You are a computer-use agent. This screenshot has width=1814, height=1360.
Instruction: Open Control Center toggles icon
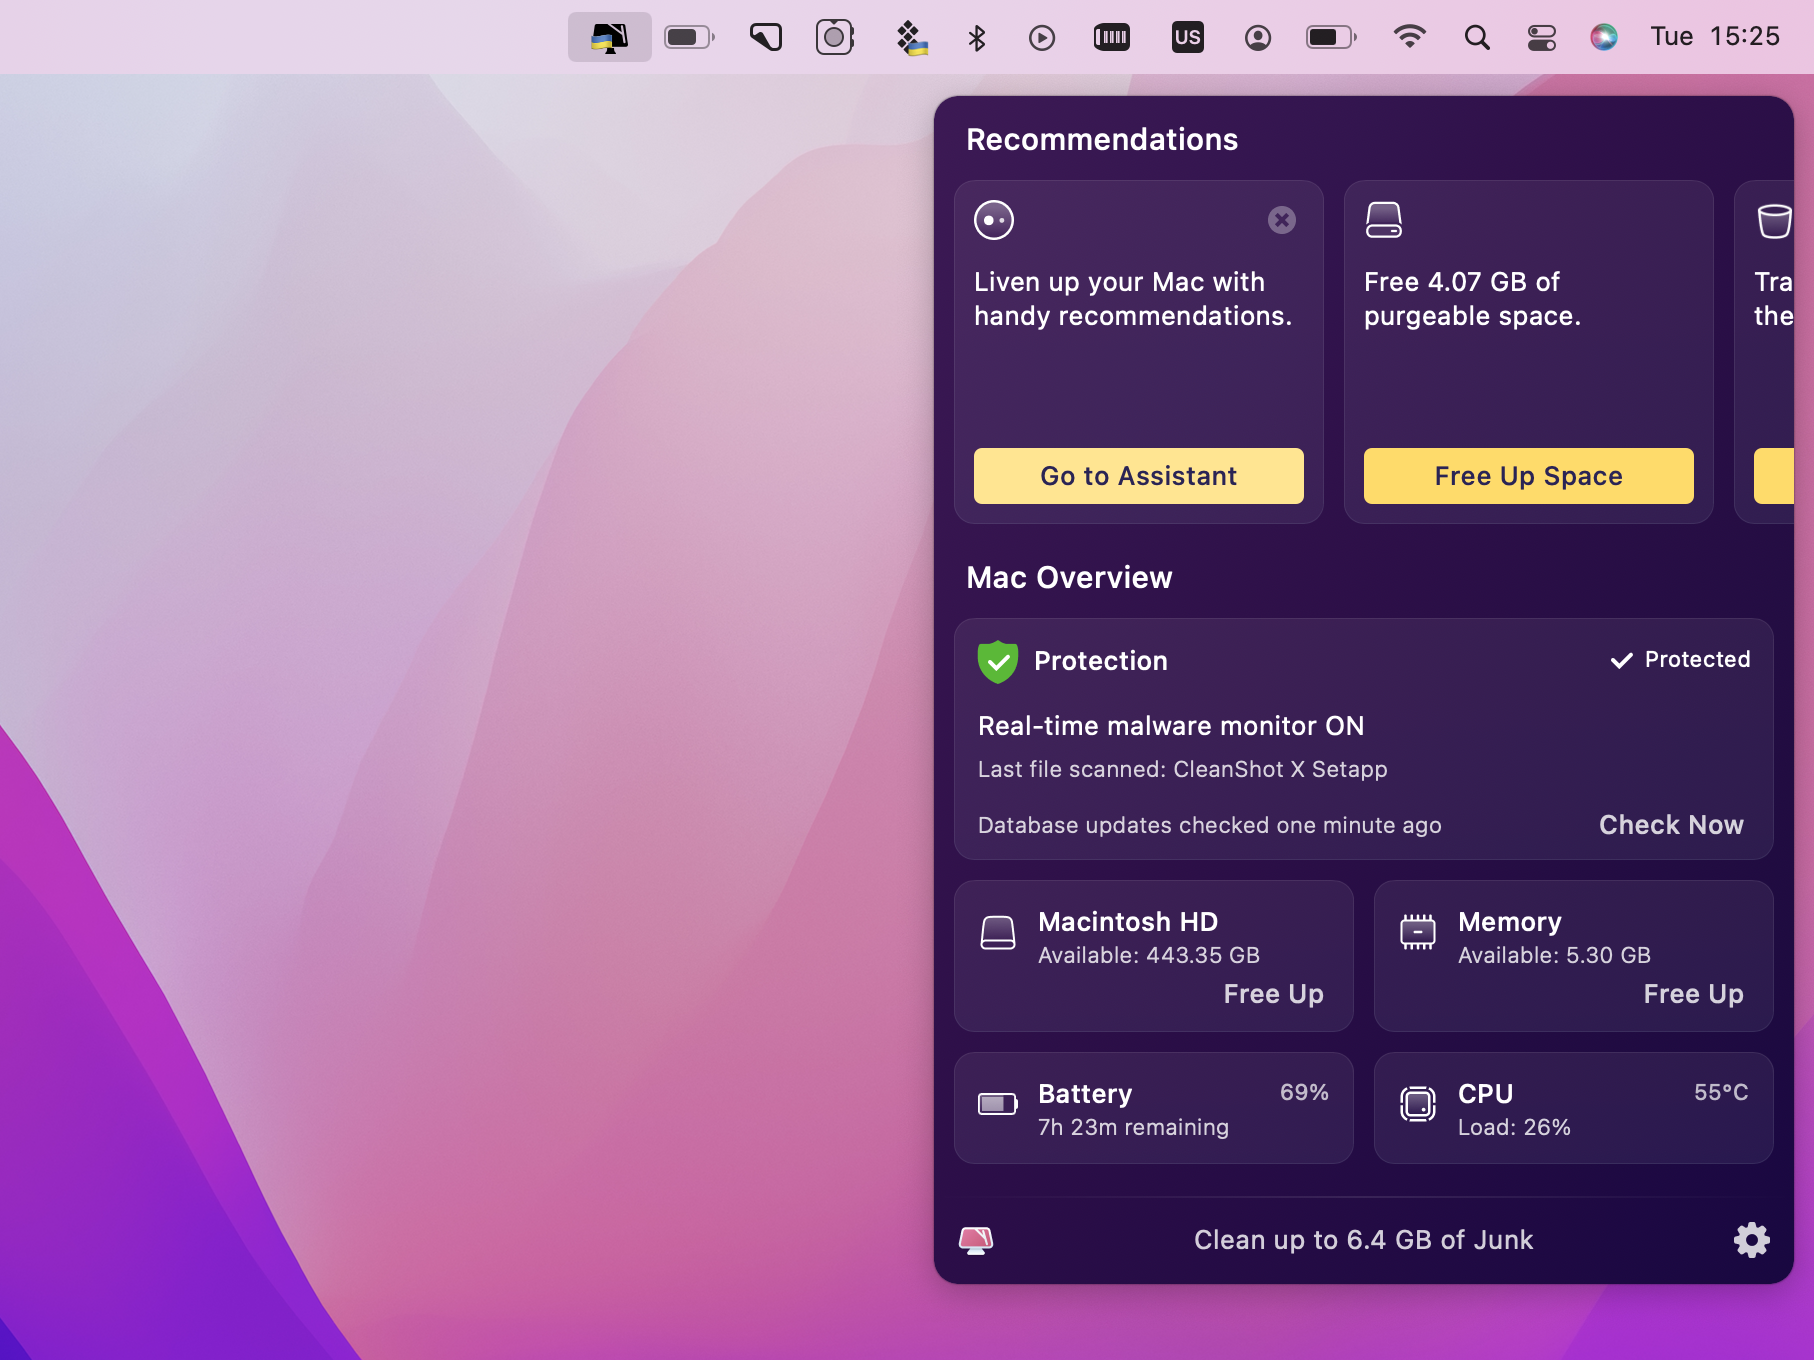(x=1541, y=38)
